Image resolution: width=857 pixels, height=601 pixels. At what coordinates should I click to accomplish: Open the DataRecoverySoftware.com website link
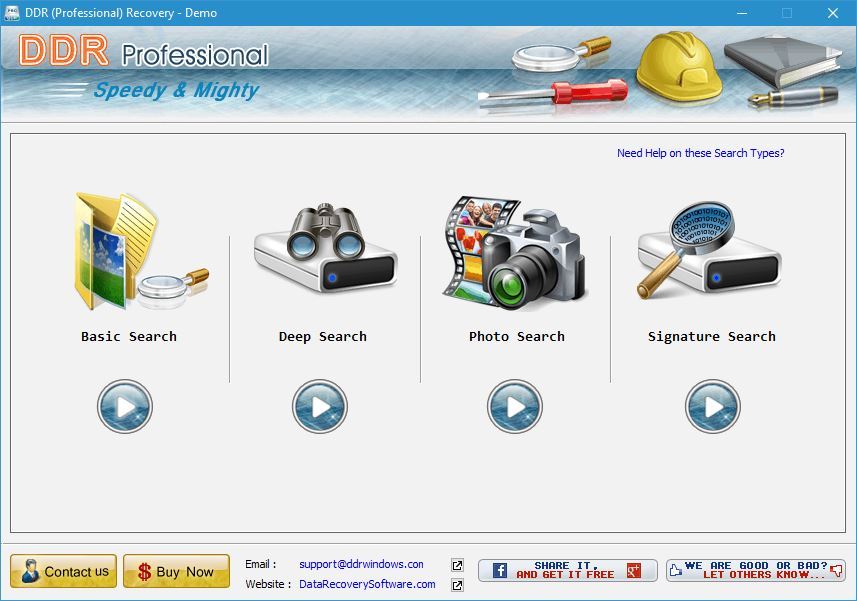(367, 584)
